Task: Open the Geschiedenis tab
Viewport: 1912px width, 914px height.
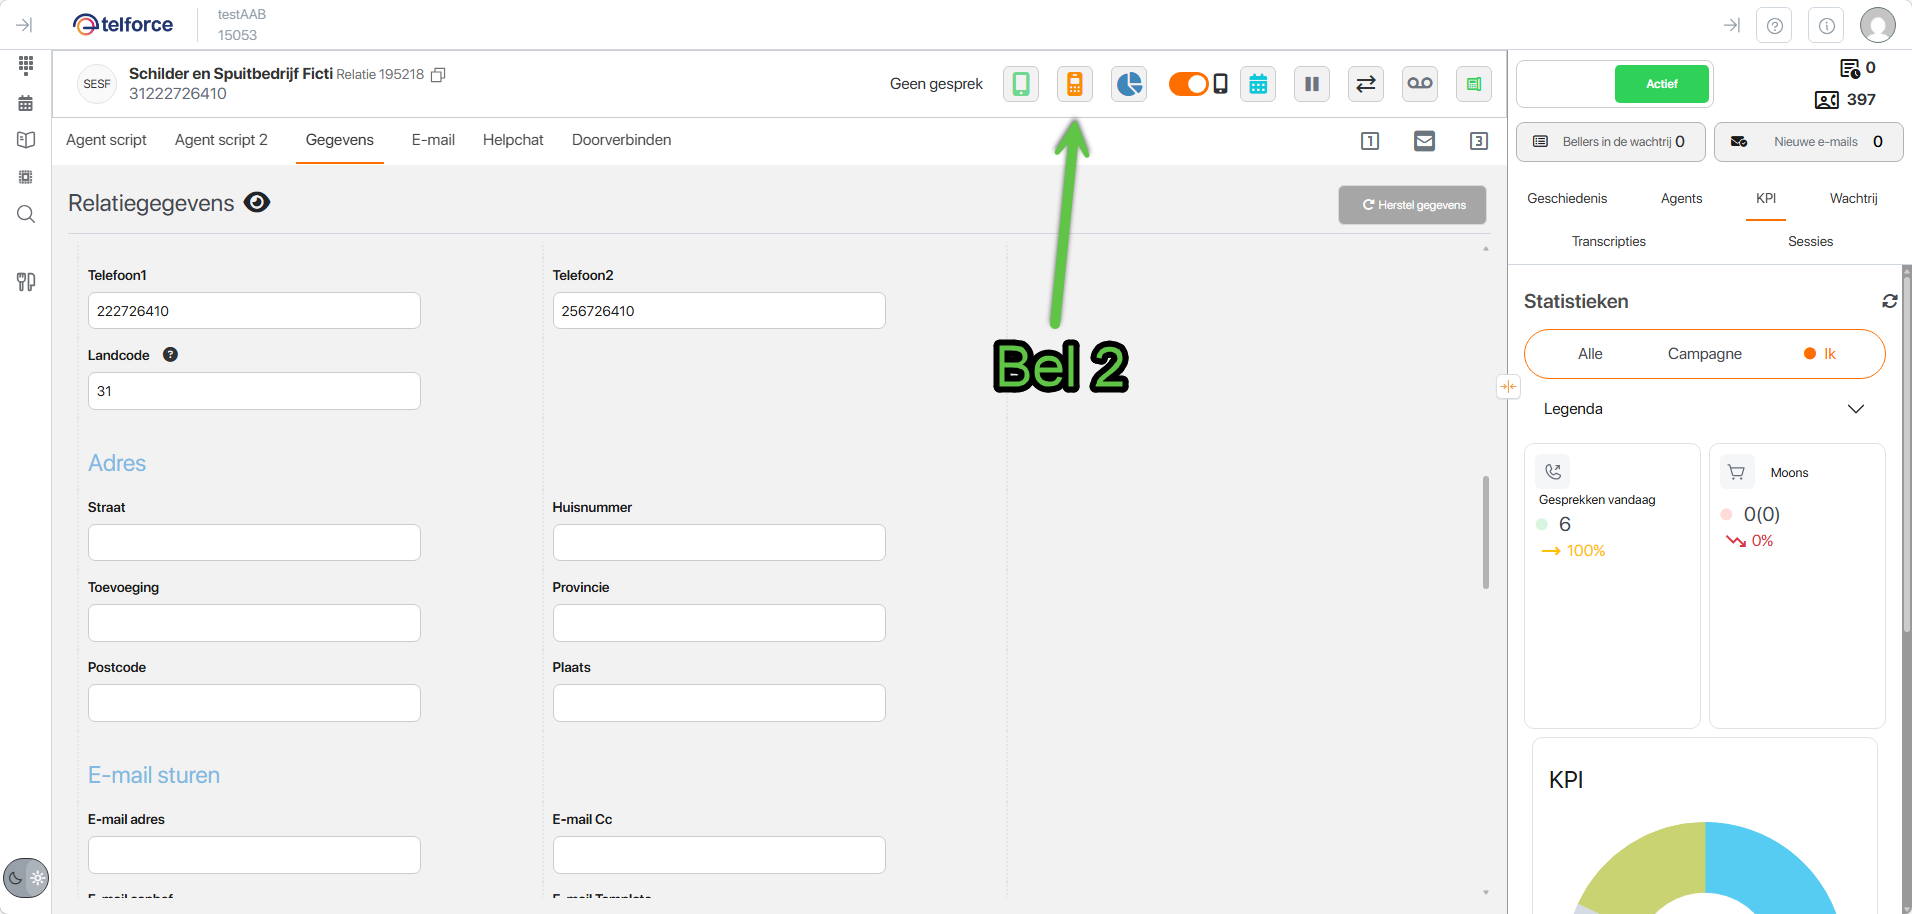Action: pyautogui.click(x=1567, y=198)
